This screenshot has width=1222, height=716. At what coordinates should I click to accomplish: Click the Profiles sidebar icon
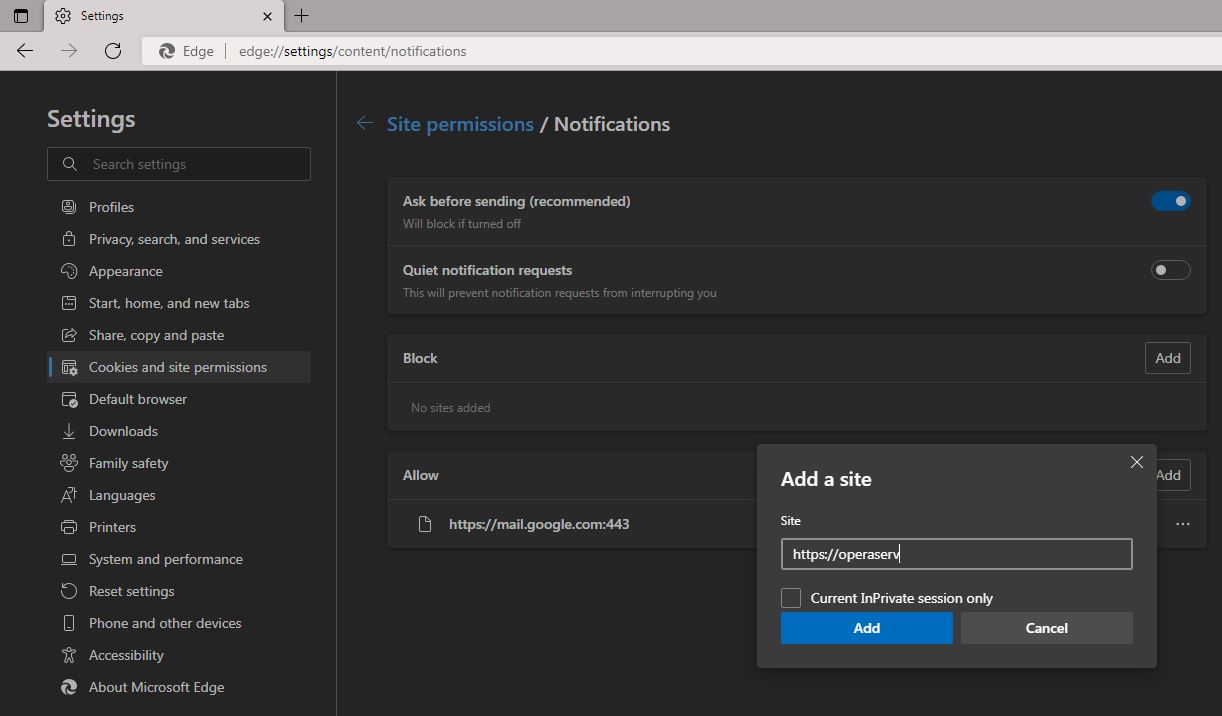coord(69,207)
